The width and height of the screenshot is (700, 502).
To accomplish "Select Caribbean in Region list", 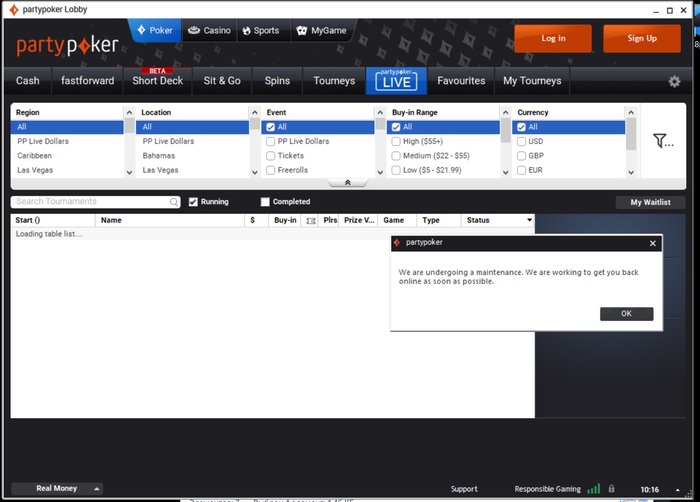I will pyautogui.click(x=67, y=156).
